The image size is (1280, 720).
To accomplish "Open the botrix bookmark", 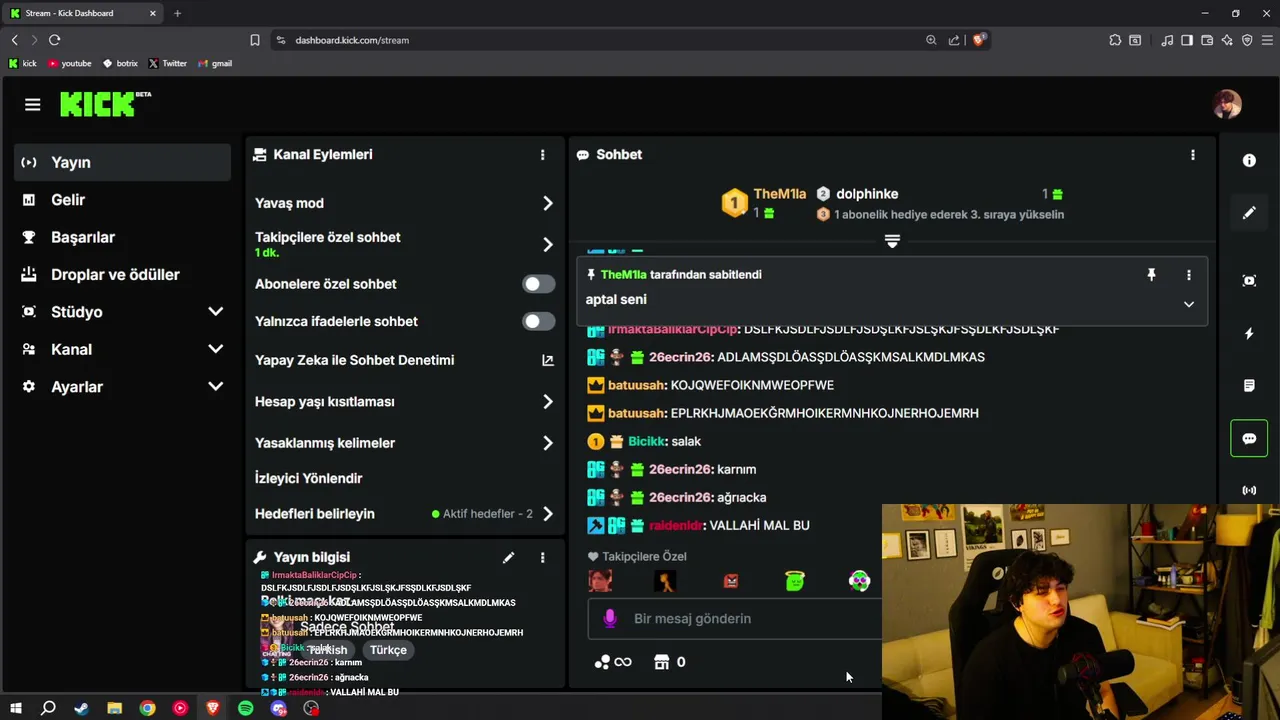I will [x=120, y=63].
